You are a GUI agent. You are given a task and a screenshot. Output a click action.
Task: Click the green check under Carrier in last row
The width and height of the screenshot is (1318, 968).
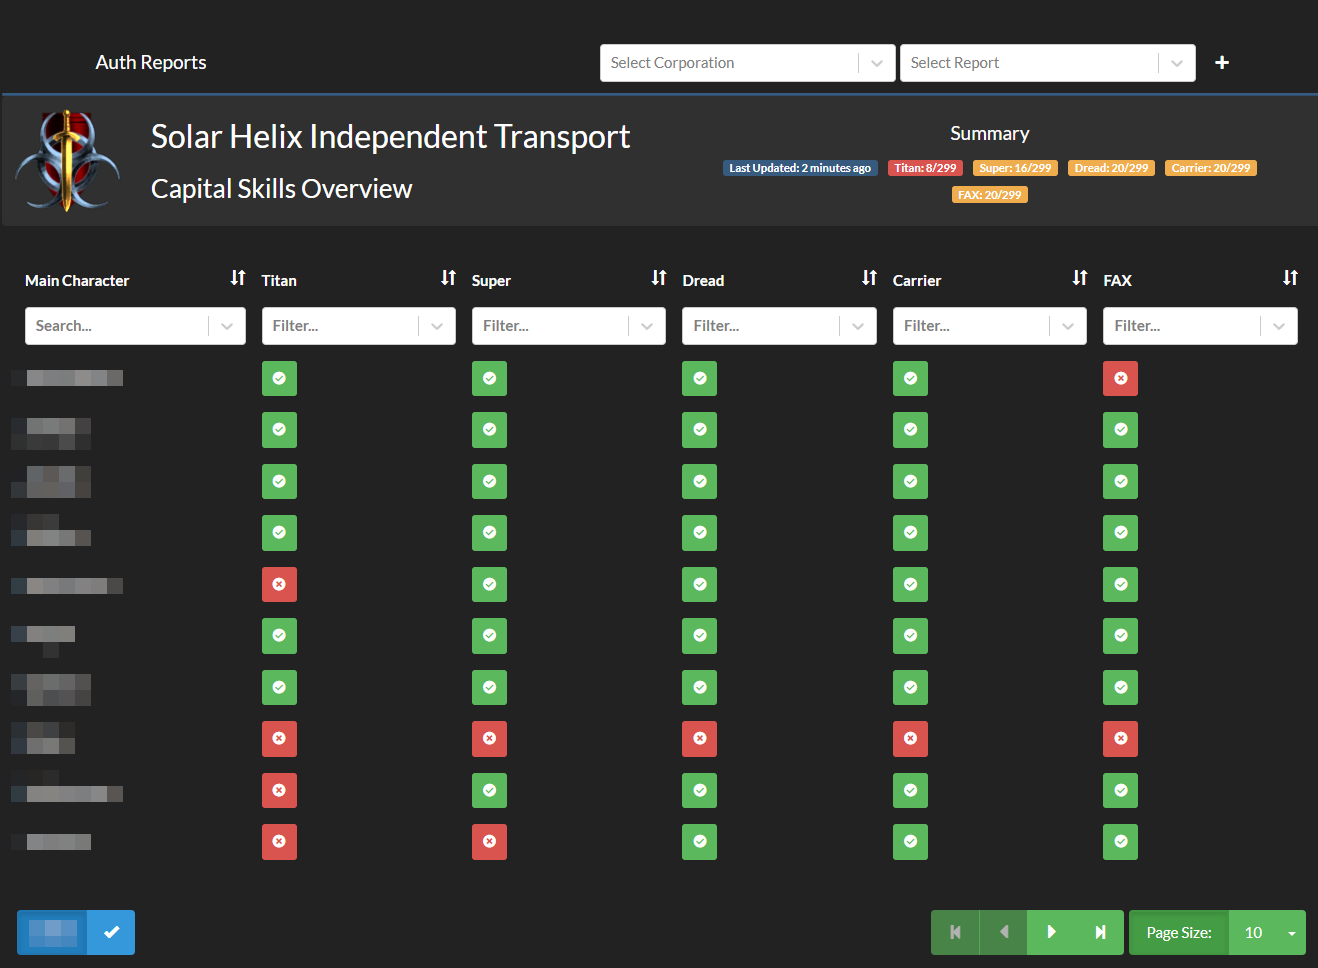pyautogui.click(x=910, y=842)
